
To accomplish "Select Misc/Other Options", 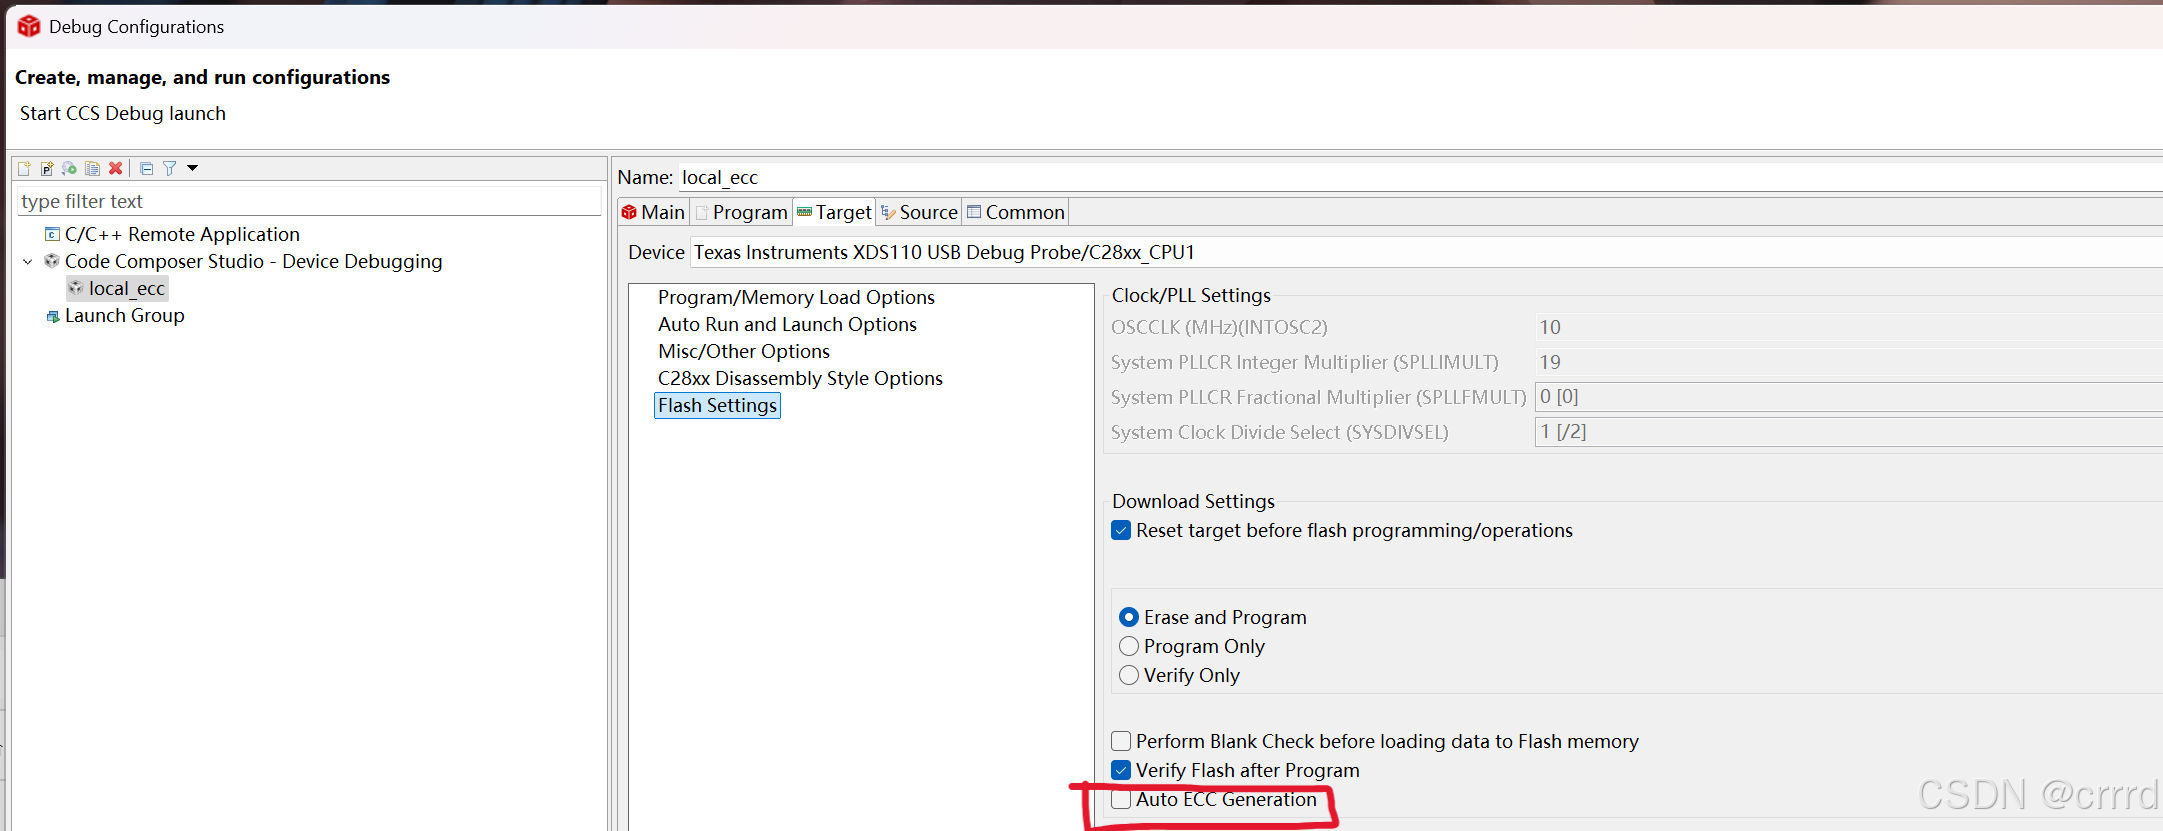I will tap(744, 351).
